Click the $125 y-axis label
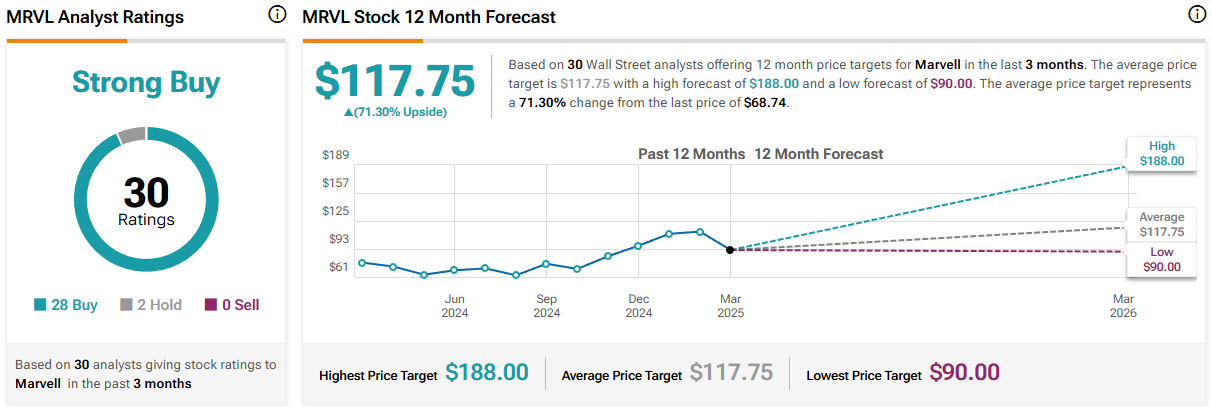Viewport: 1212px width, 407px height. coord(335,211)
